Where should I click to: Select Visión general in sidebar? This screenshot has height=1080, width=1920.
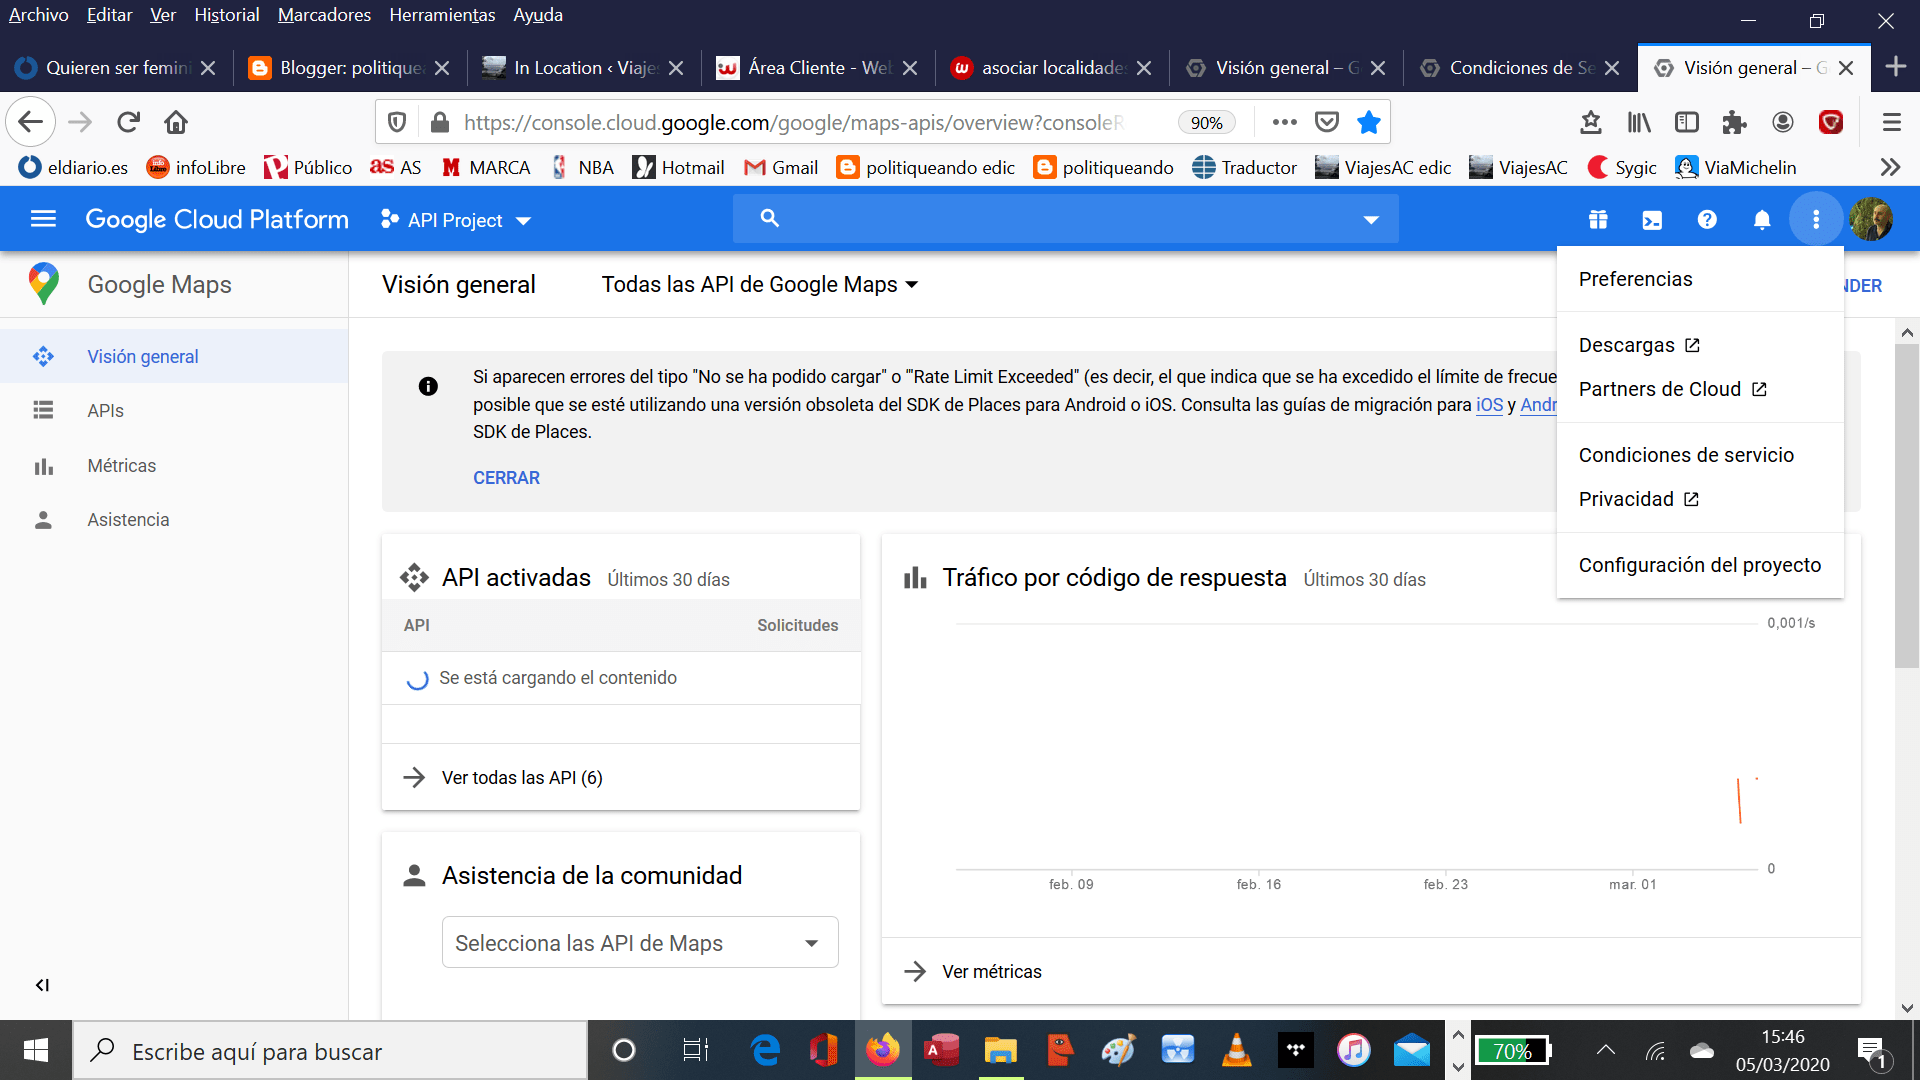(174, 356)
